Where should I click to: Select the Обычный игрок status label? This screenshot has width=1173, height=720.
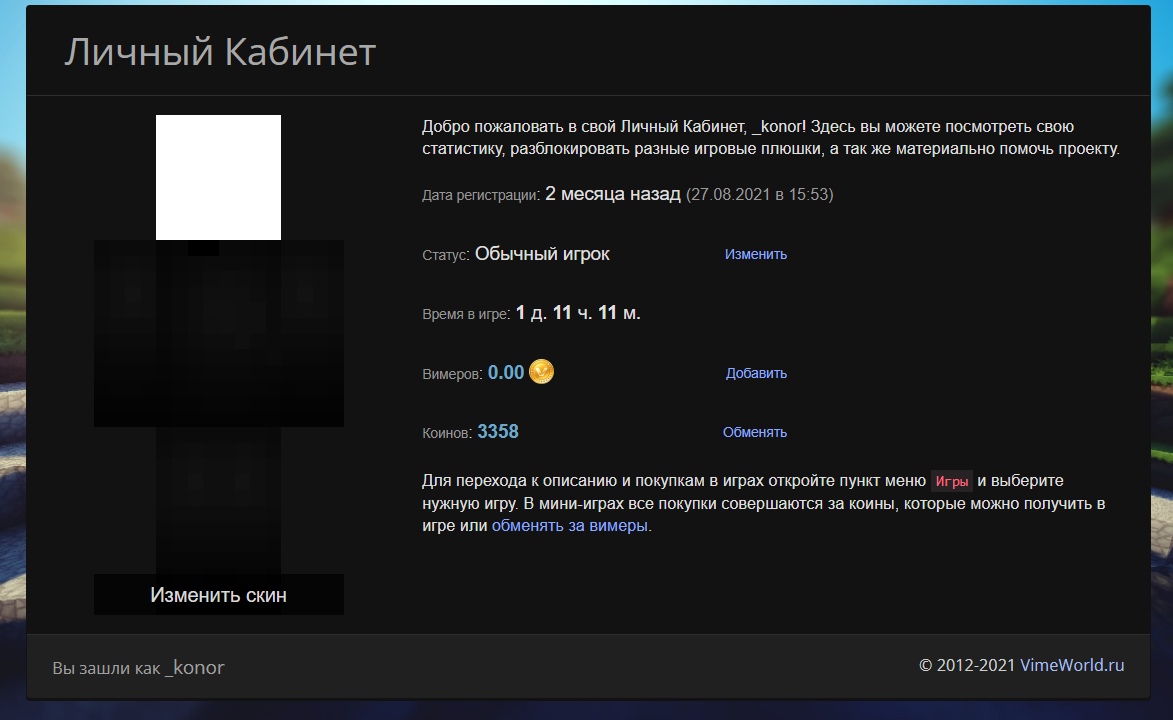[x=542, y=254]
